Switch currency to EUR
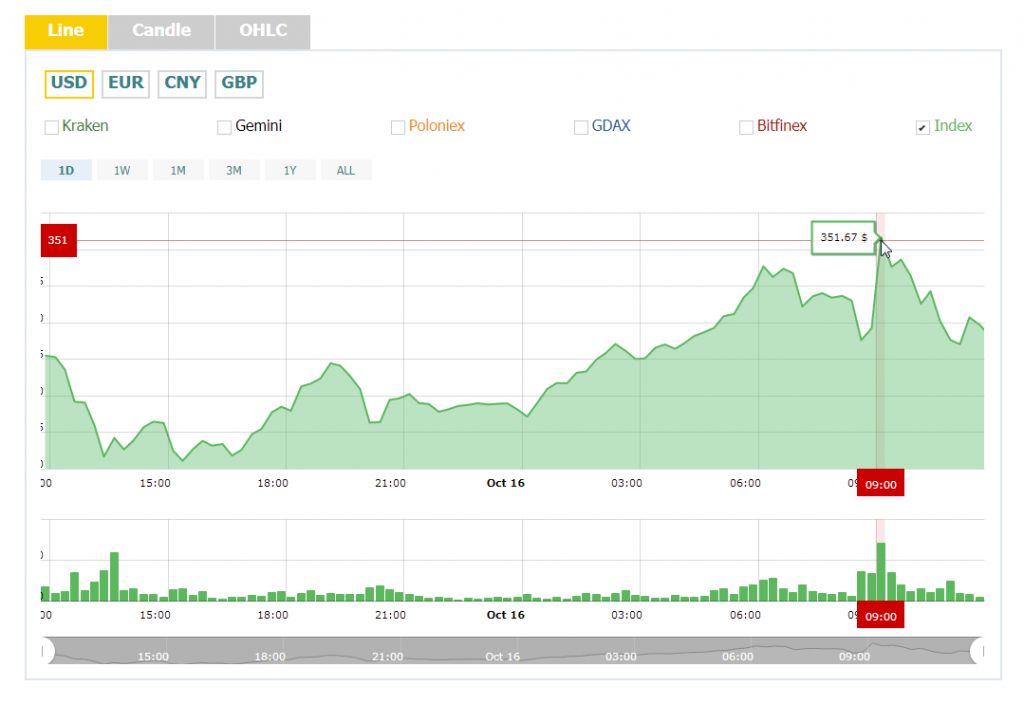Image resolution: width=1024 pixels, height=704 pixels. [126, 83]
